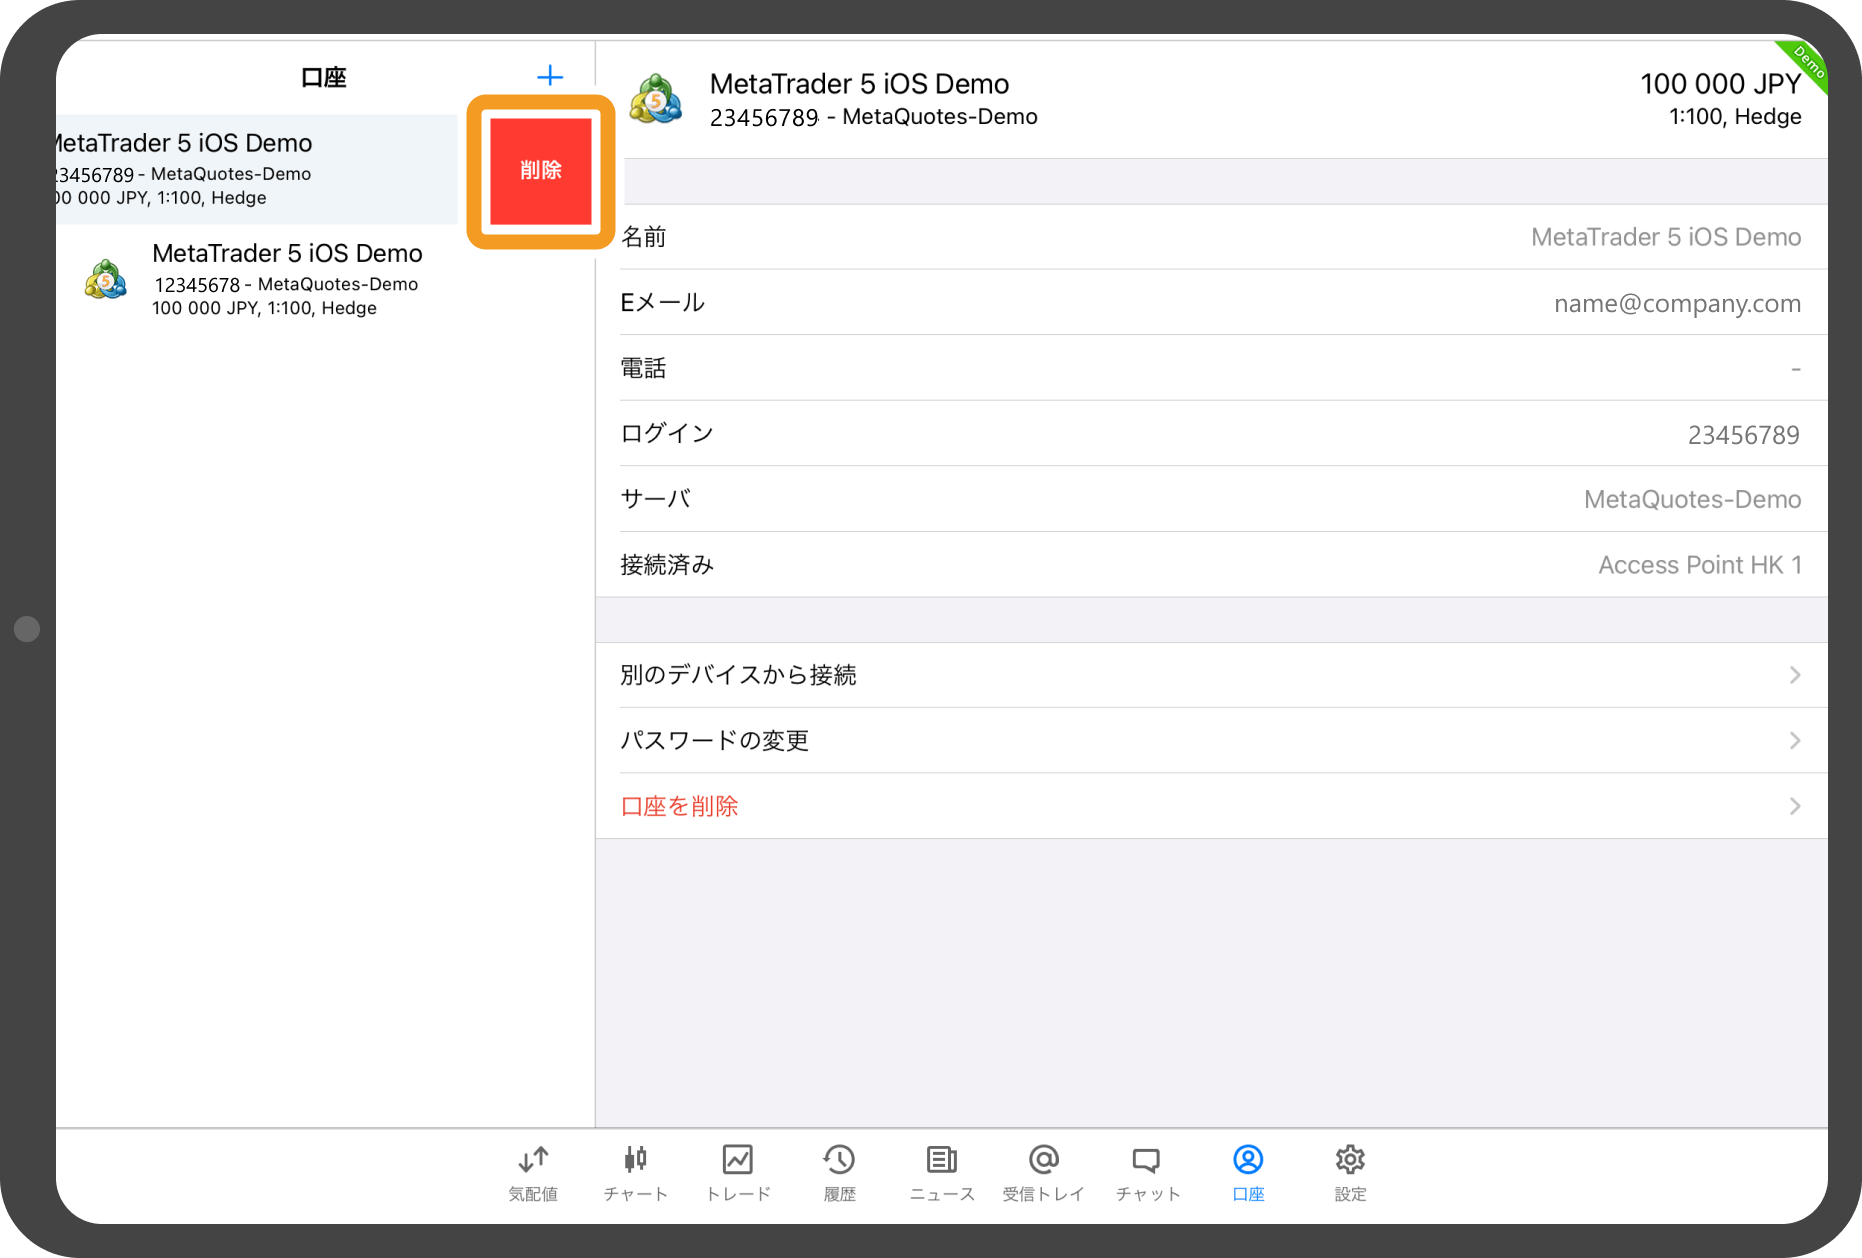Image resolution: width=1862 pixels, height=1258 pixels.
Task: Open the 履歴 history section
Action: tap(839, 1172)
